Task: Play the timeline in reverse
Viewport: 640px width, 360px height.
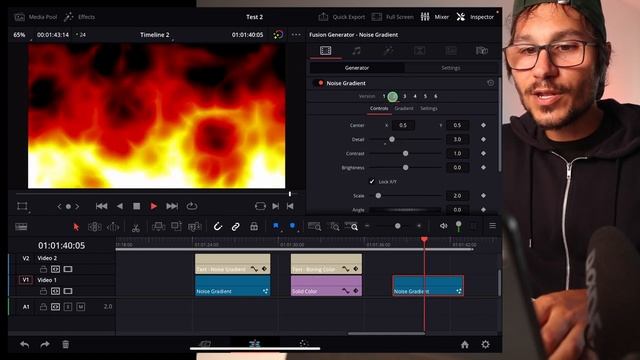Action: (x=120, y=206)
